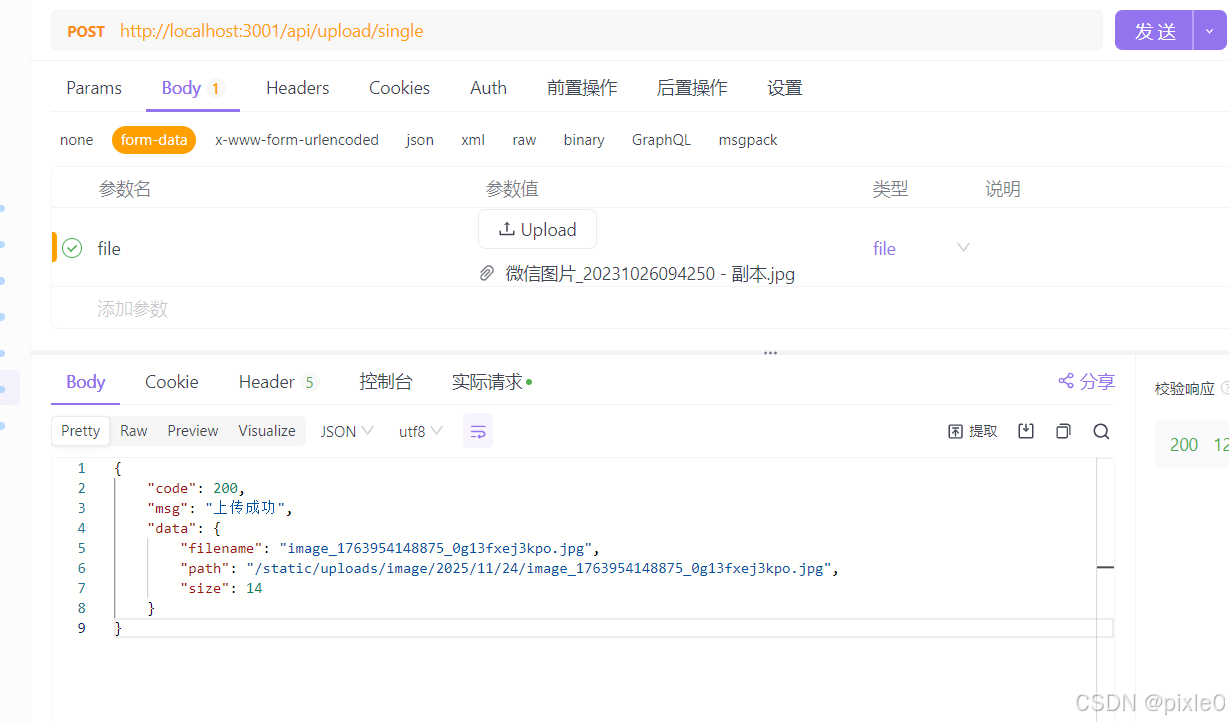
Task: Click the 提取 extract button
Action: pos(973,431)
